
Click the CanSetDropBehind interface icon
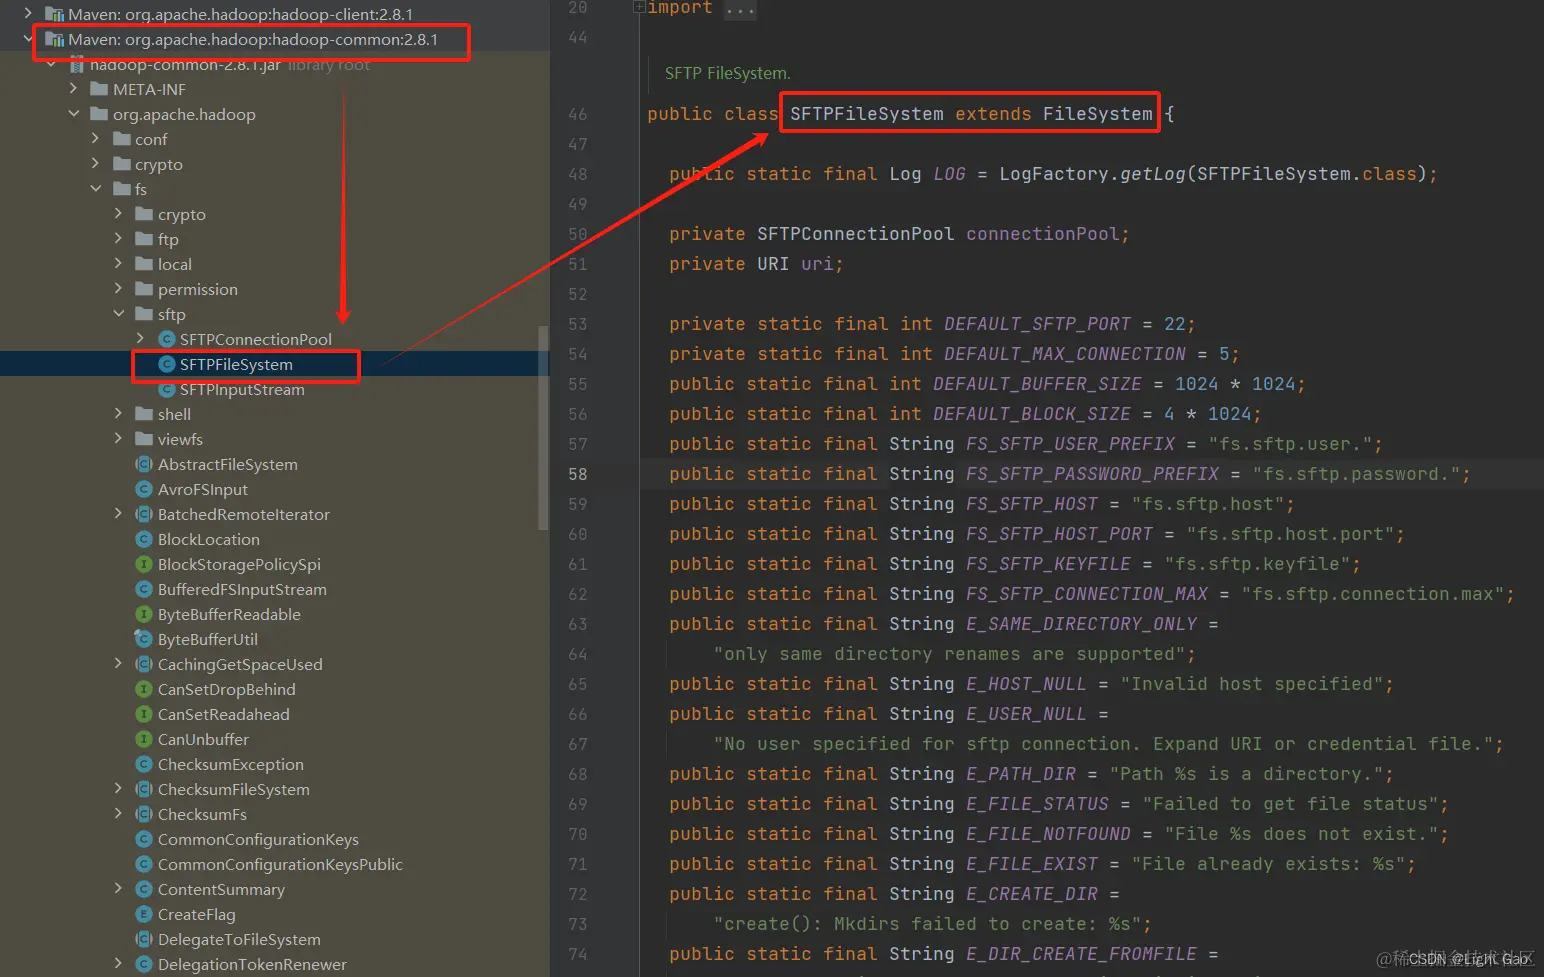point(144,689)
